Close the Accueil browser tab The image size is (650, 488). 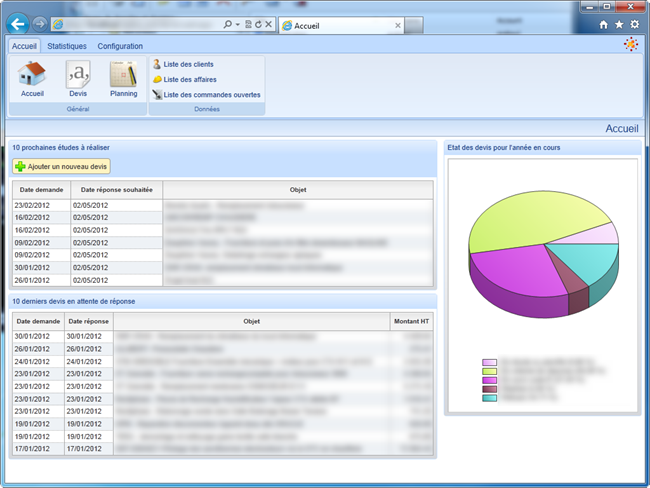(x=396, y=24)
